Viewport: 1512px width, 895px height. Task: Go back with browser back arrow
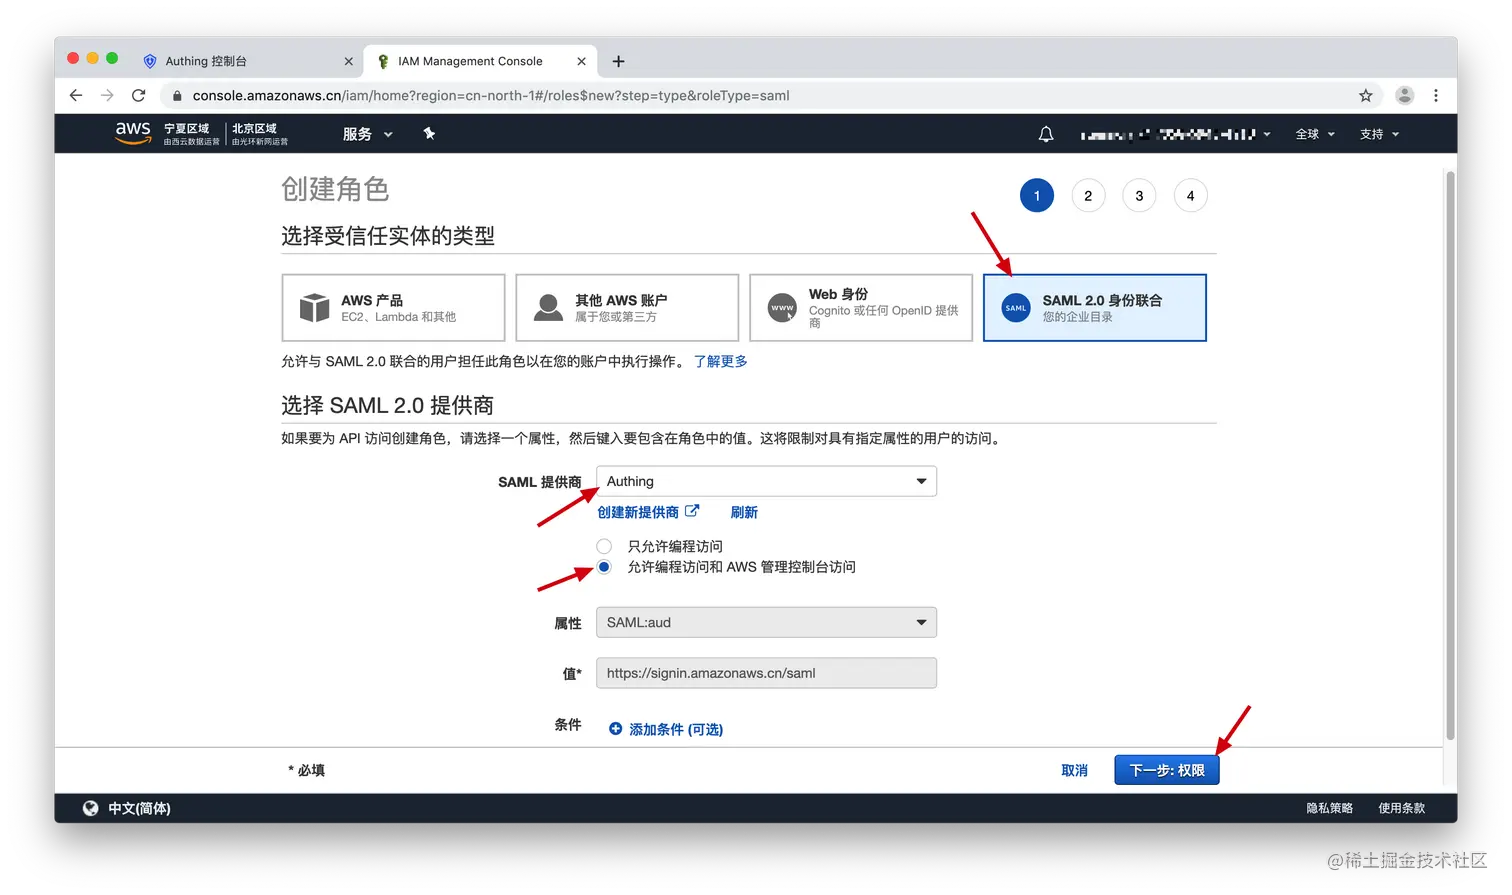pyautogui.click(x=76, y=95)
